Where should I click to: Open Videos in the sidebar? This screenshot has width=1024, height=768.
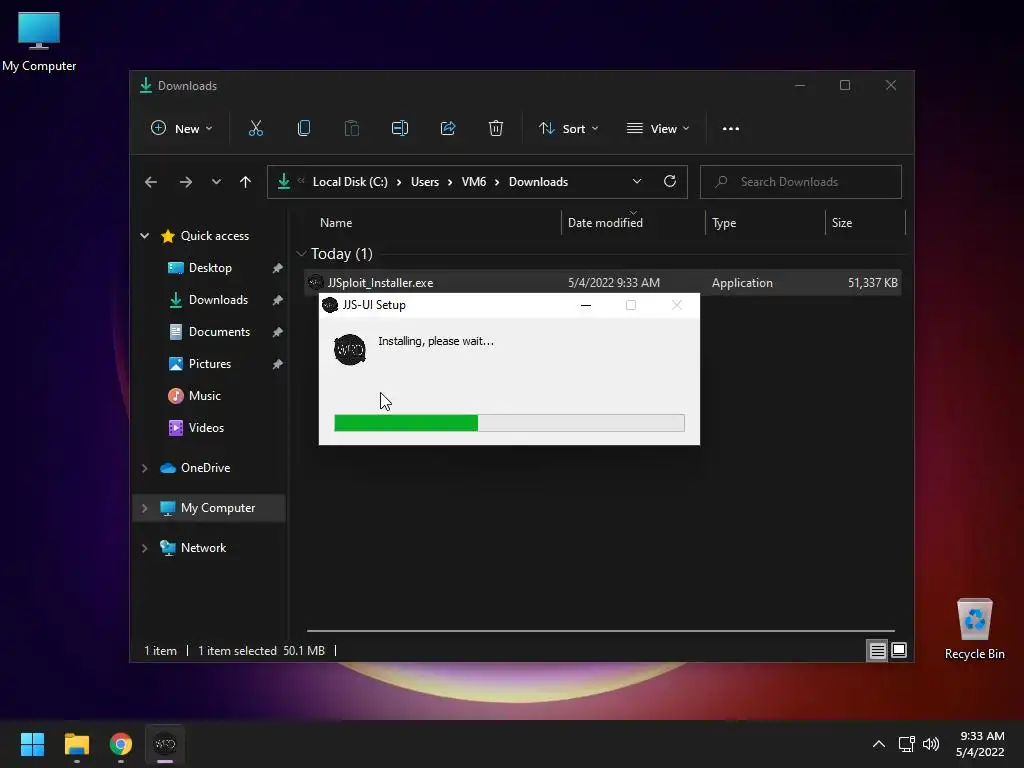[206, 428]
